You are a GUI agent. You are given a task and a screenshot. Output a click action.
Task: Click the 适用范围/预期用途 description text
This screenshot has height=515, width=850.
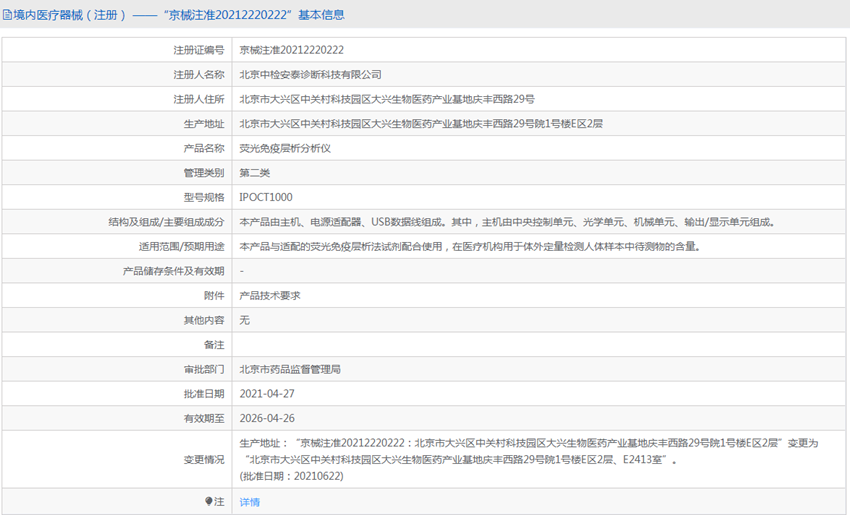click(471, 247)
